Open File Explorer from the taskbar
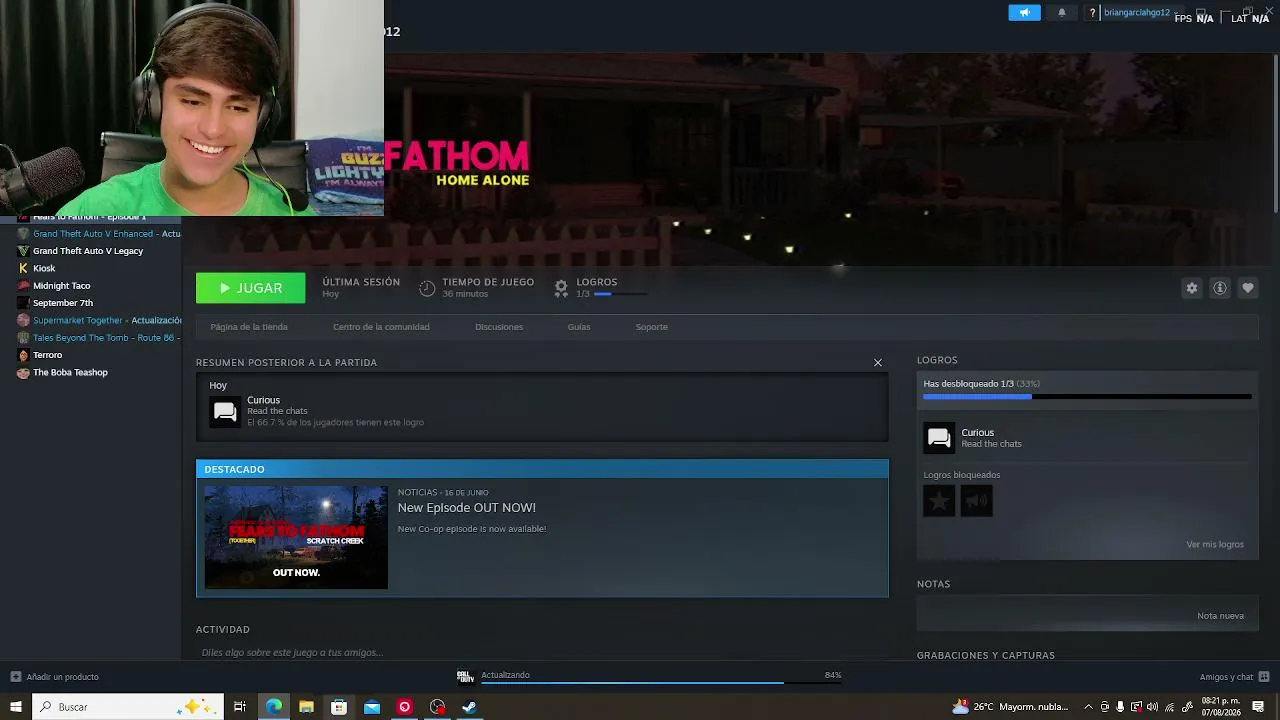The height and width of the screenshot is (720, 1280). click(306, 707)
